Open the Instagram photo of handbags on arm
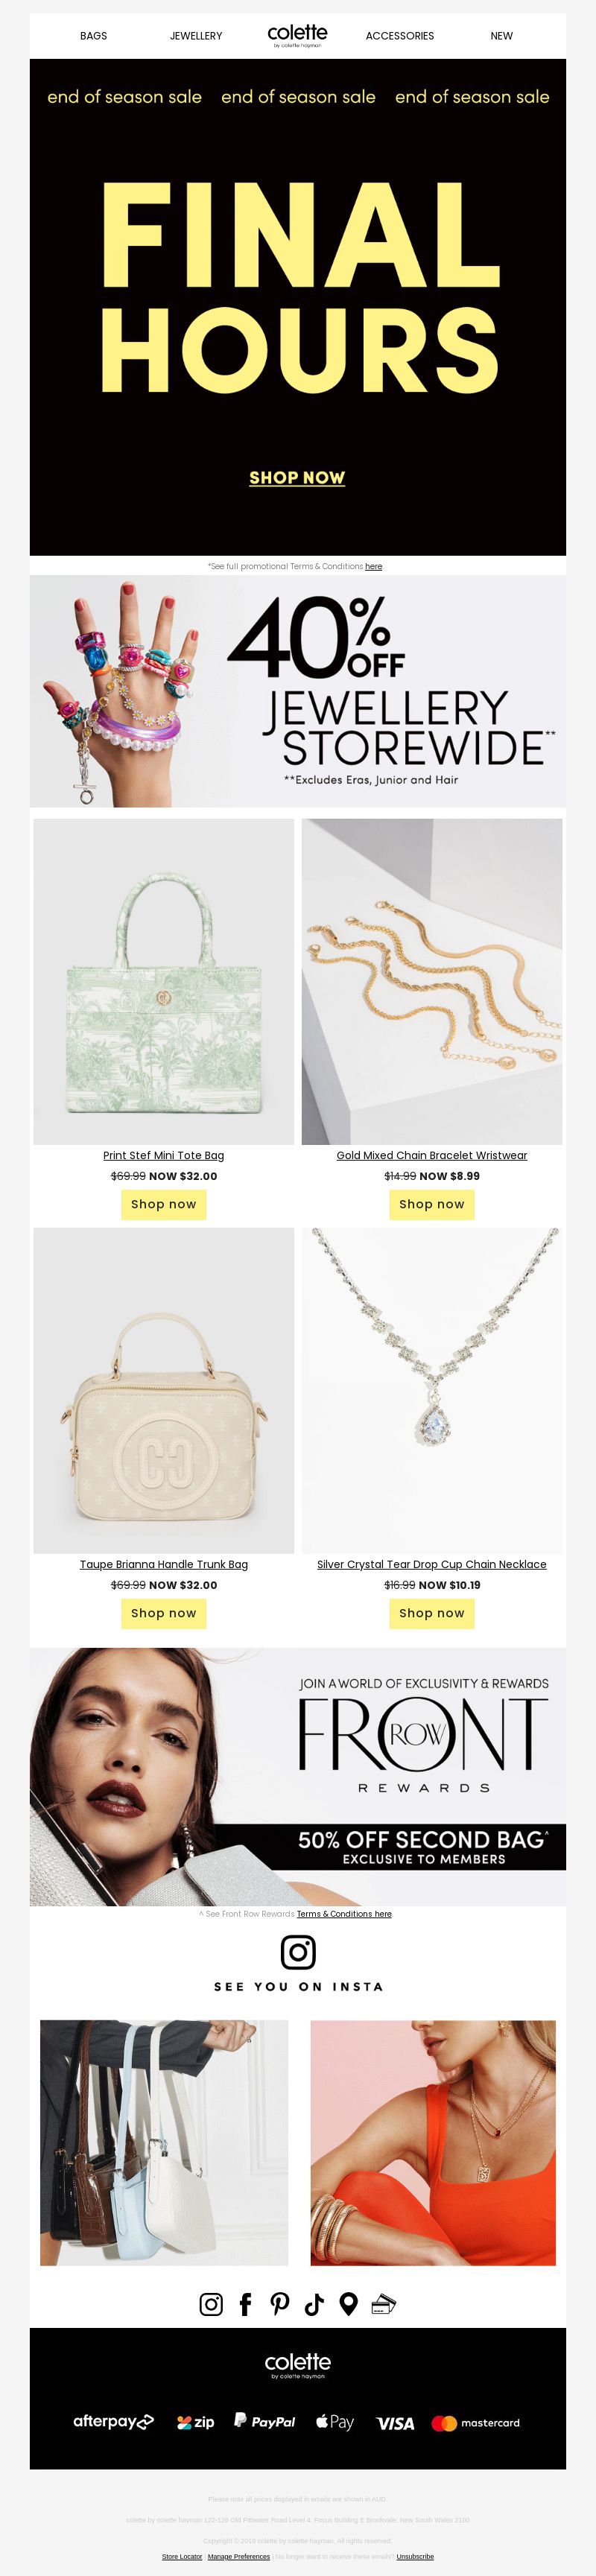 [164, 2142]
